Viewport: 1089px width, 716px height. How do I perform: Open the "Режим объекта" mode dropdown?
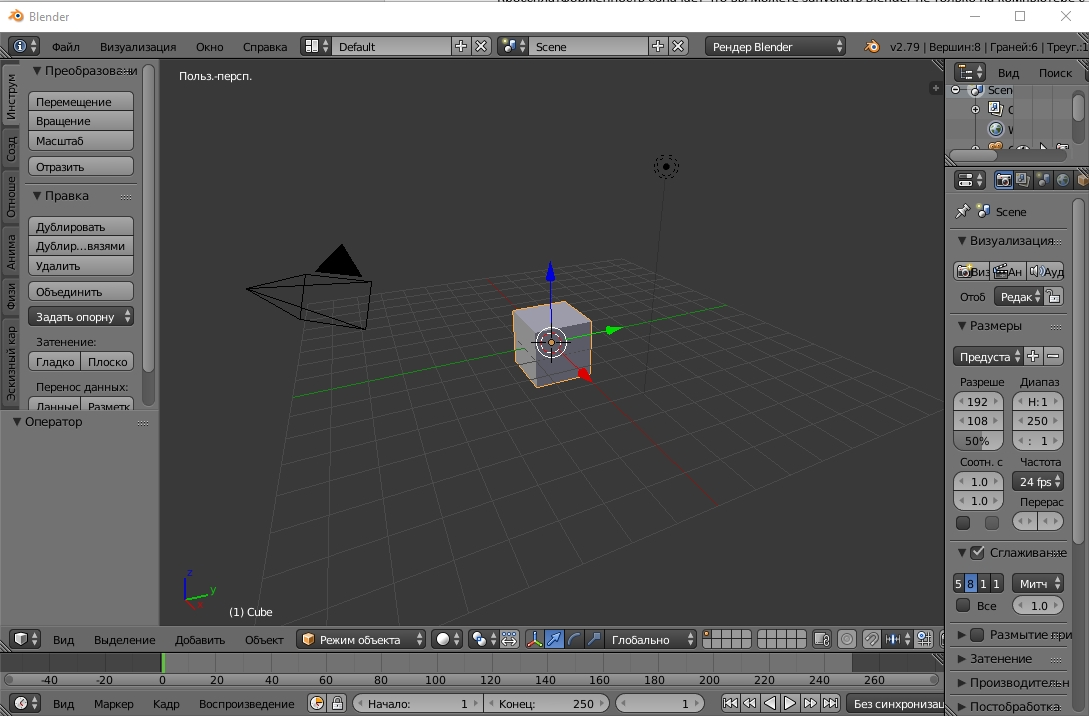point(361,640)
